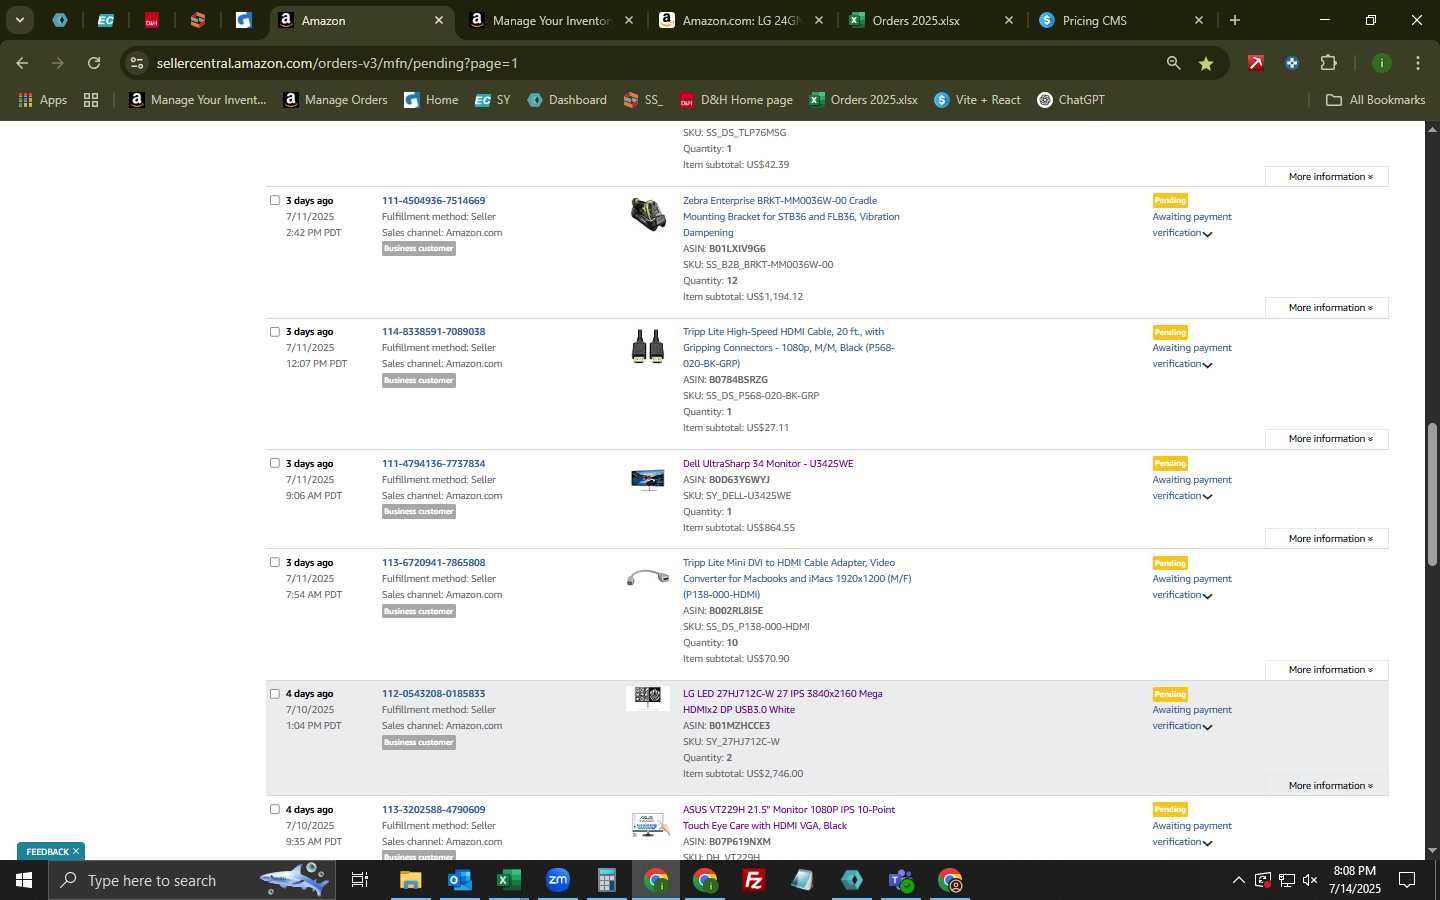Screen dimensions: 1440x900
Task: Click the HDMI cable product thumbnail
Action: tap(648, 346)
